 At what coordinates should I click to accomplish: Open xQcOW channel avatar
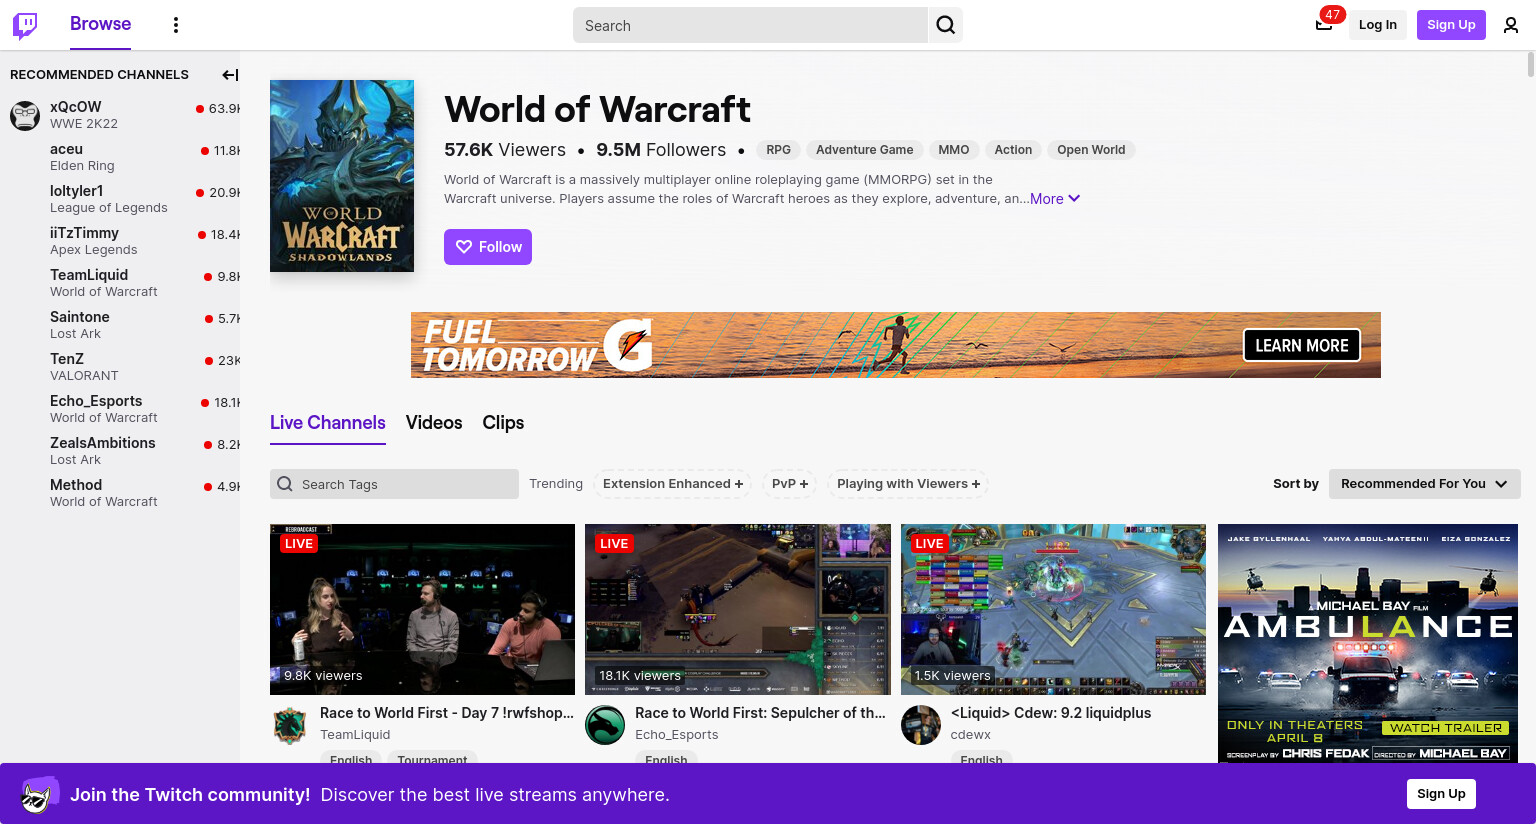coord(25,115)
